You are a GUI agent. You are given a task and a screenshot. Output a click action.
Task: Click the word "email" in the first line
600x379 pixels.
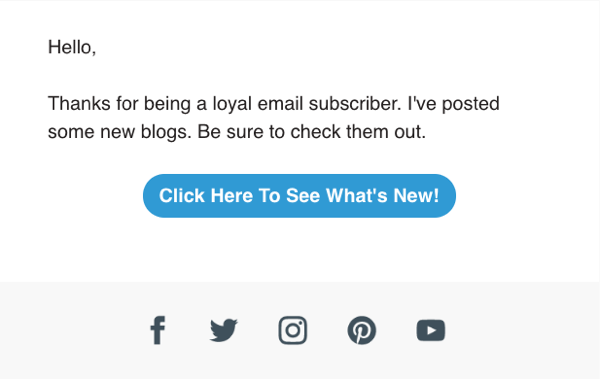click(280, 104)
